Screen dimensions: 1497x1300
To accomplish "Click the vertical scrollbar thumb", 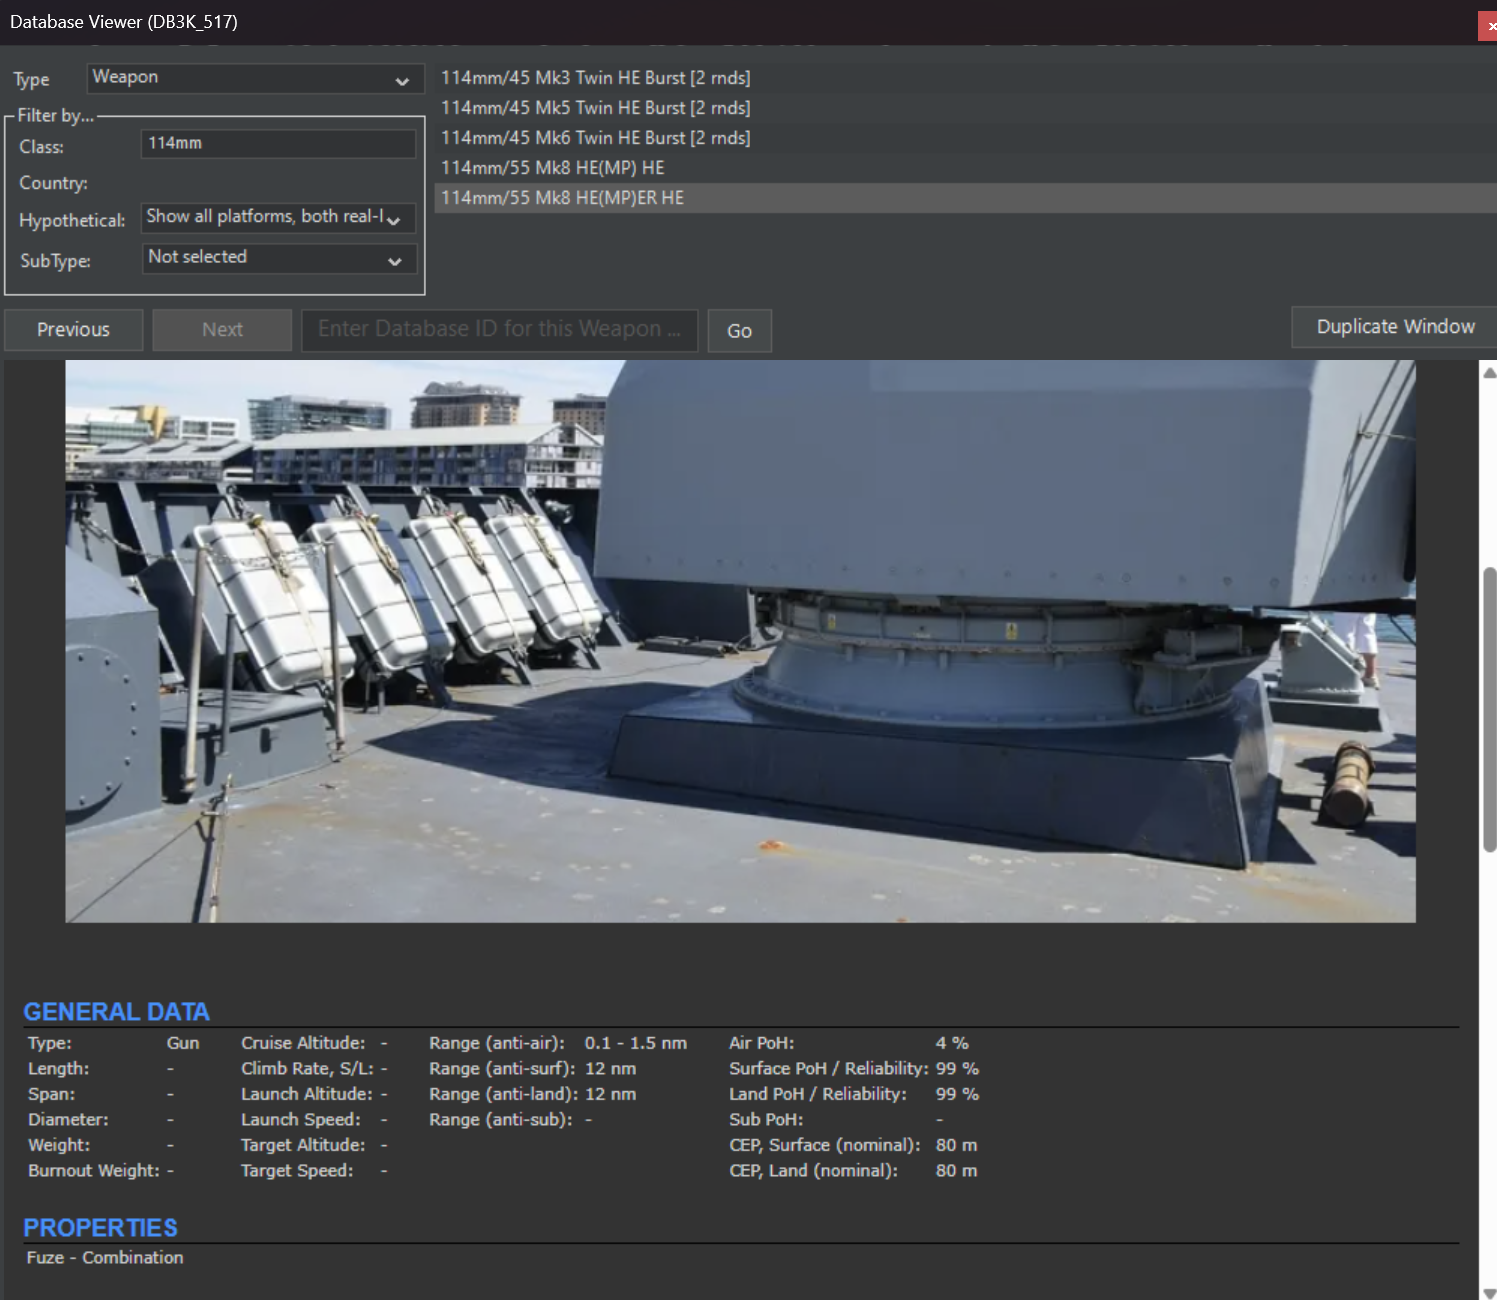I will click(x=1489, y=710).
